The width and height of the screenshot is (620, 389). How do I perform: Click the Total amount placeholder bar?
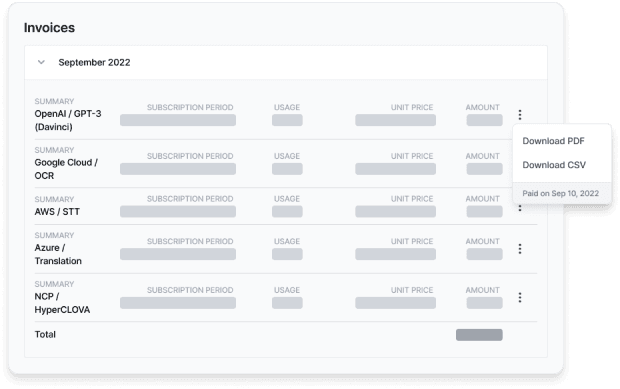pos(479,335)
